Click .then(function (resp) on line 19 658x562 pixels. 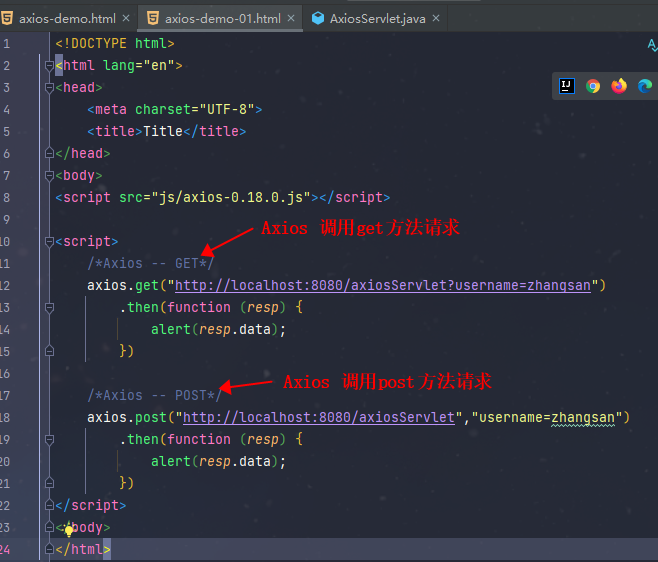point(203,439)
